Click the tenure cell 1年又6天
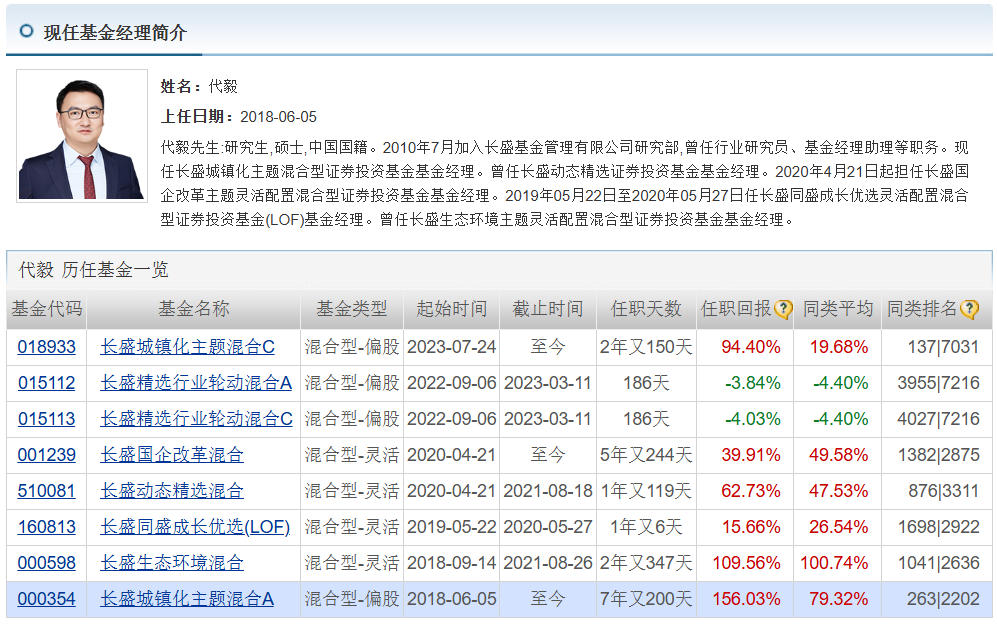The width and height of the screenshot is (997, 626). 646,527
